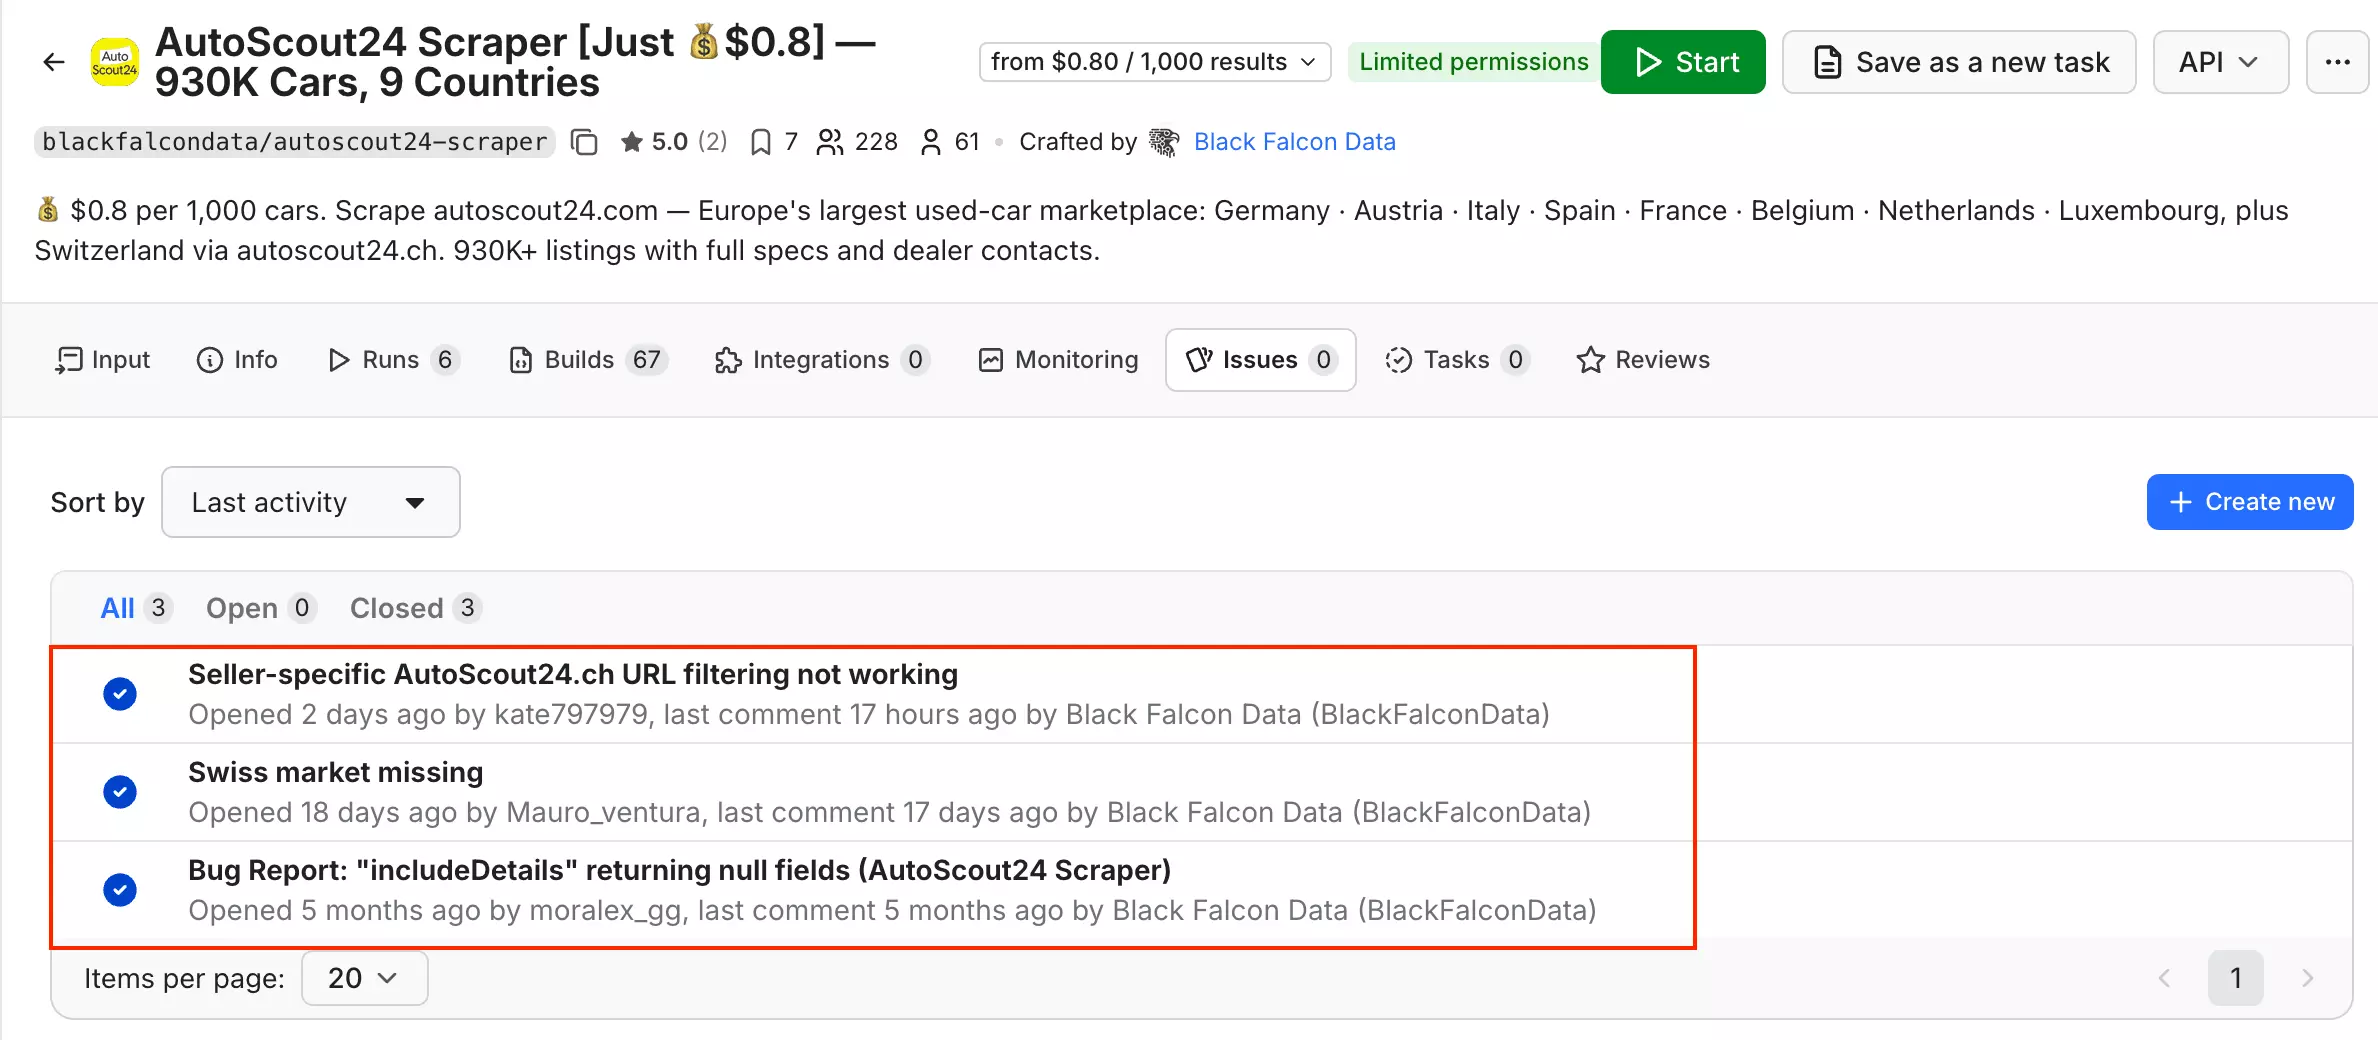Select the Issues tab
This screenshot has height=1040, width=2378.
1260,360
